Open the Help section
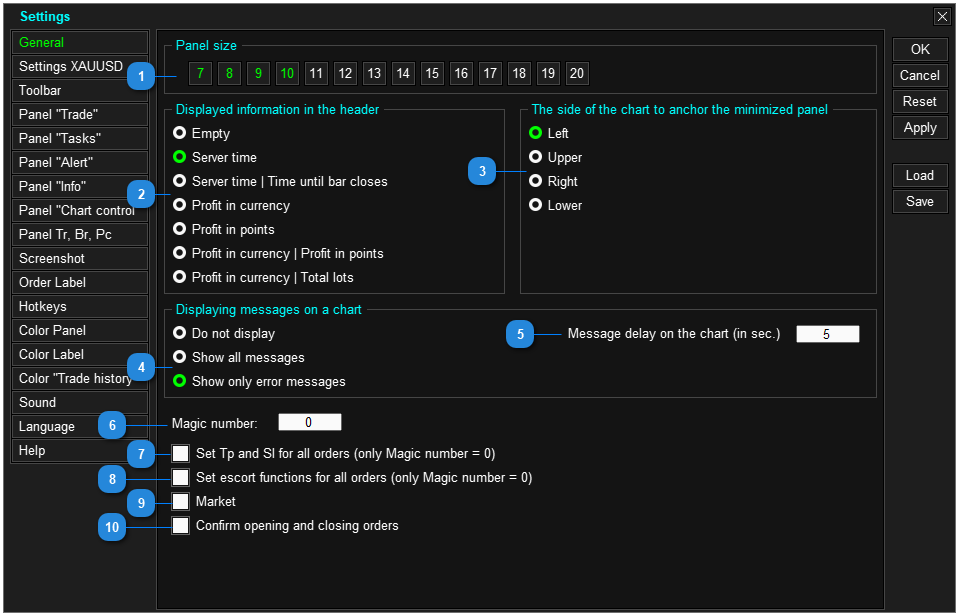Screen dimensions: 959x616 (80, 450)
